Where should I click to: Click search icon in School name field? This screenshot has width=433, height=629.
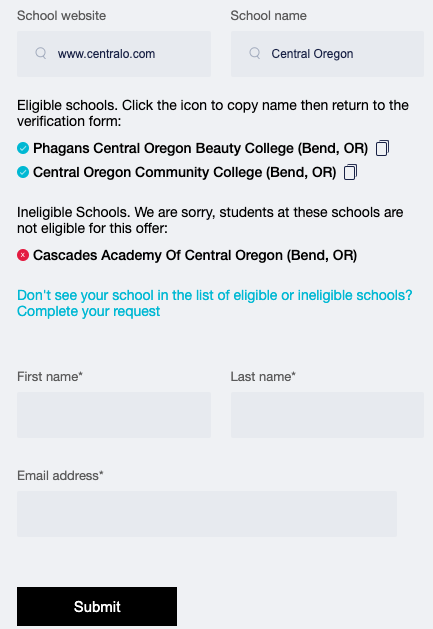254,53
